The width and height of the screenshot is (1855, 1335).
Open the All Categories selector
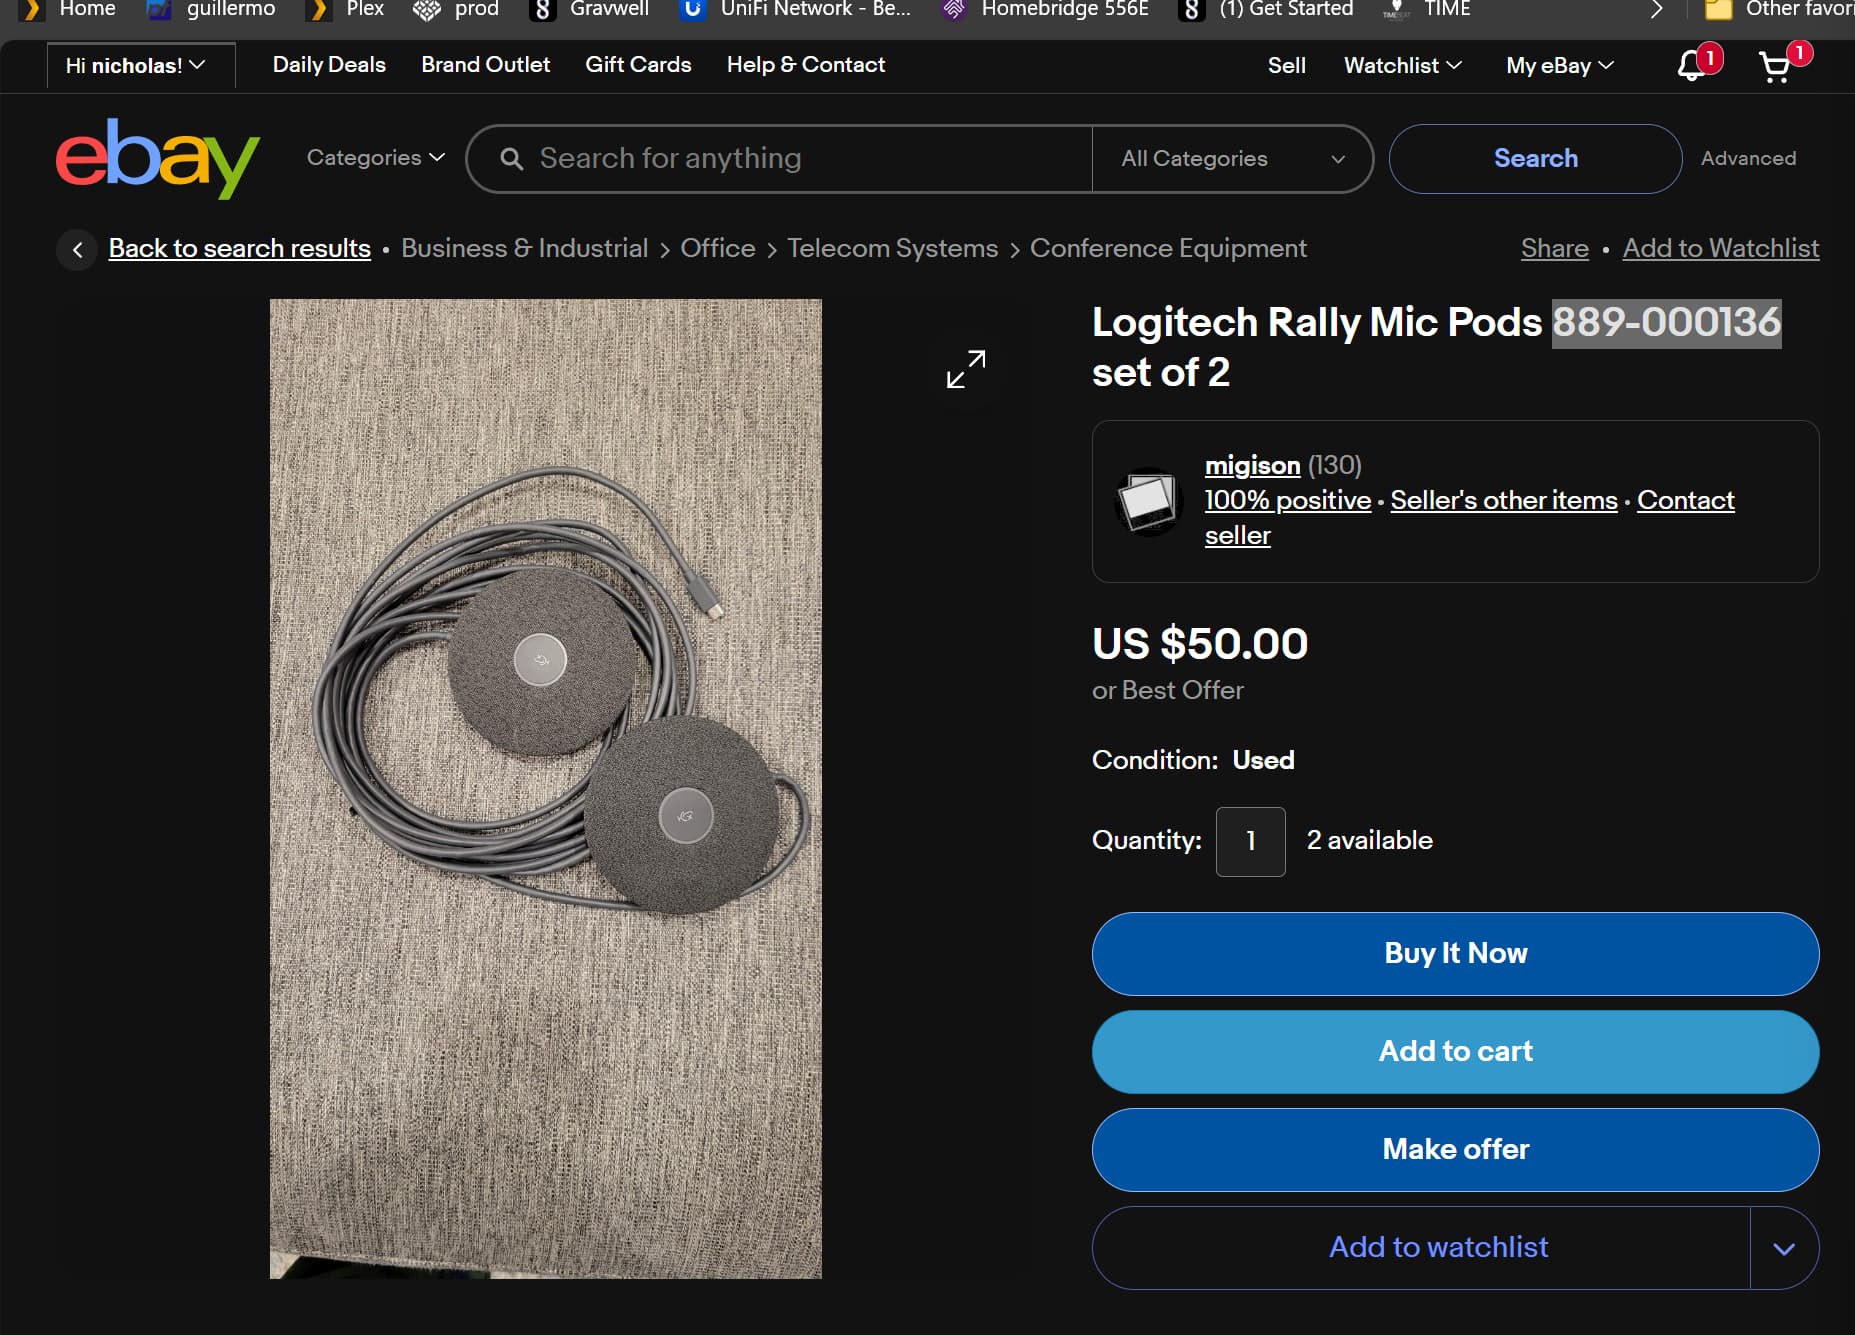pos(1232,158)
